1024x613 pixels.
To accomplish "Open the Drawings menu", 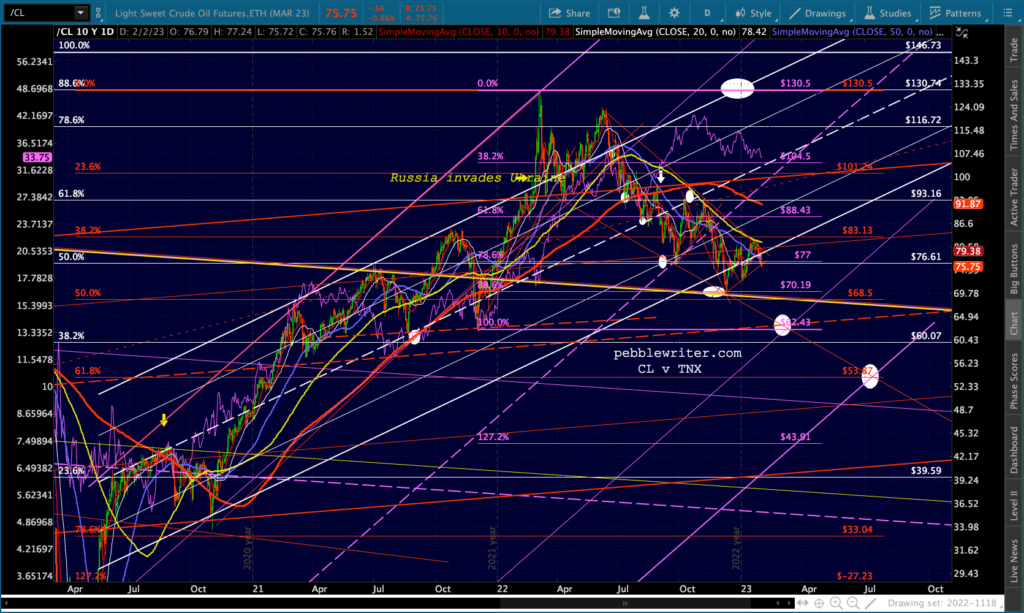I will pyautogui.click(x=818, y=13).
